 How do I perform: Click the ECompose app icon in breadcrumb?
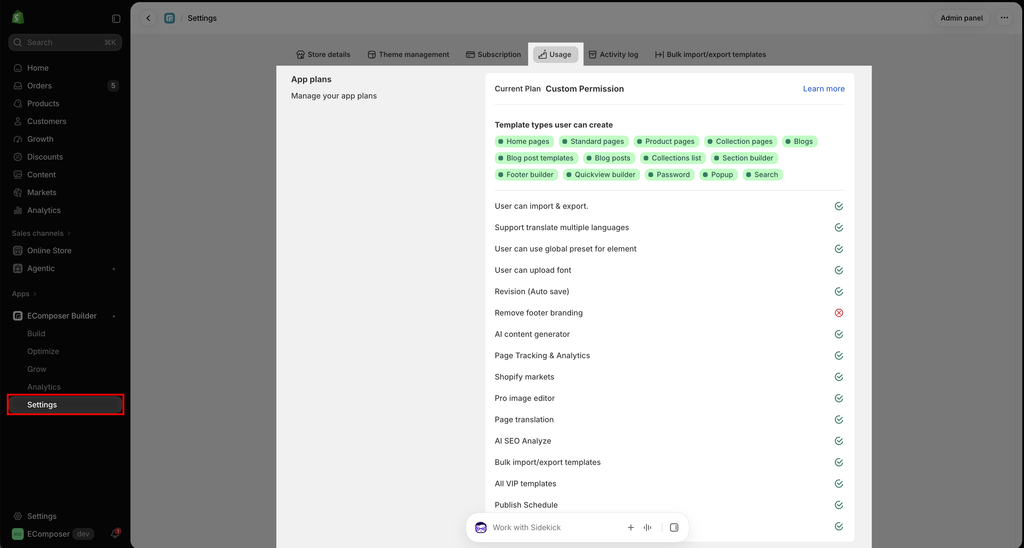(170, 18)
